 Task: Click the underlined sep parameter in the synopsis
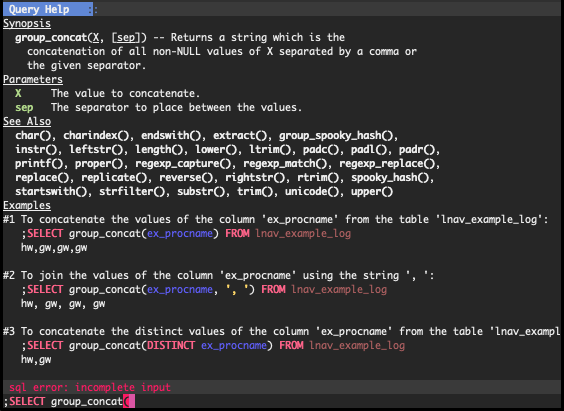pos(126,37)
